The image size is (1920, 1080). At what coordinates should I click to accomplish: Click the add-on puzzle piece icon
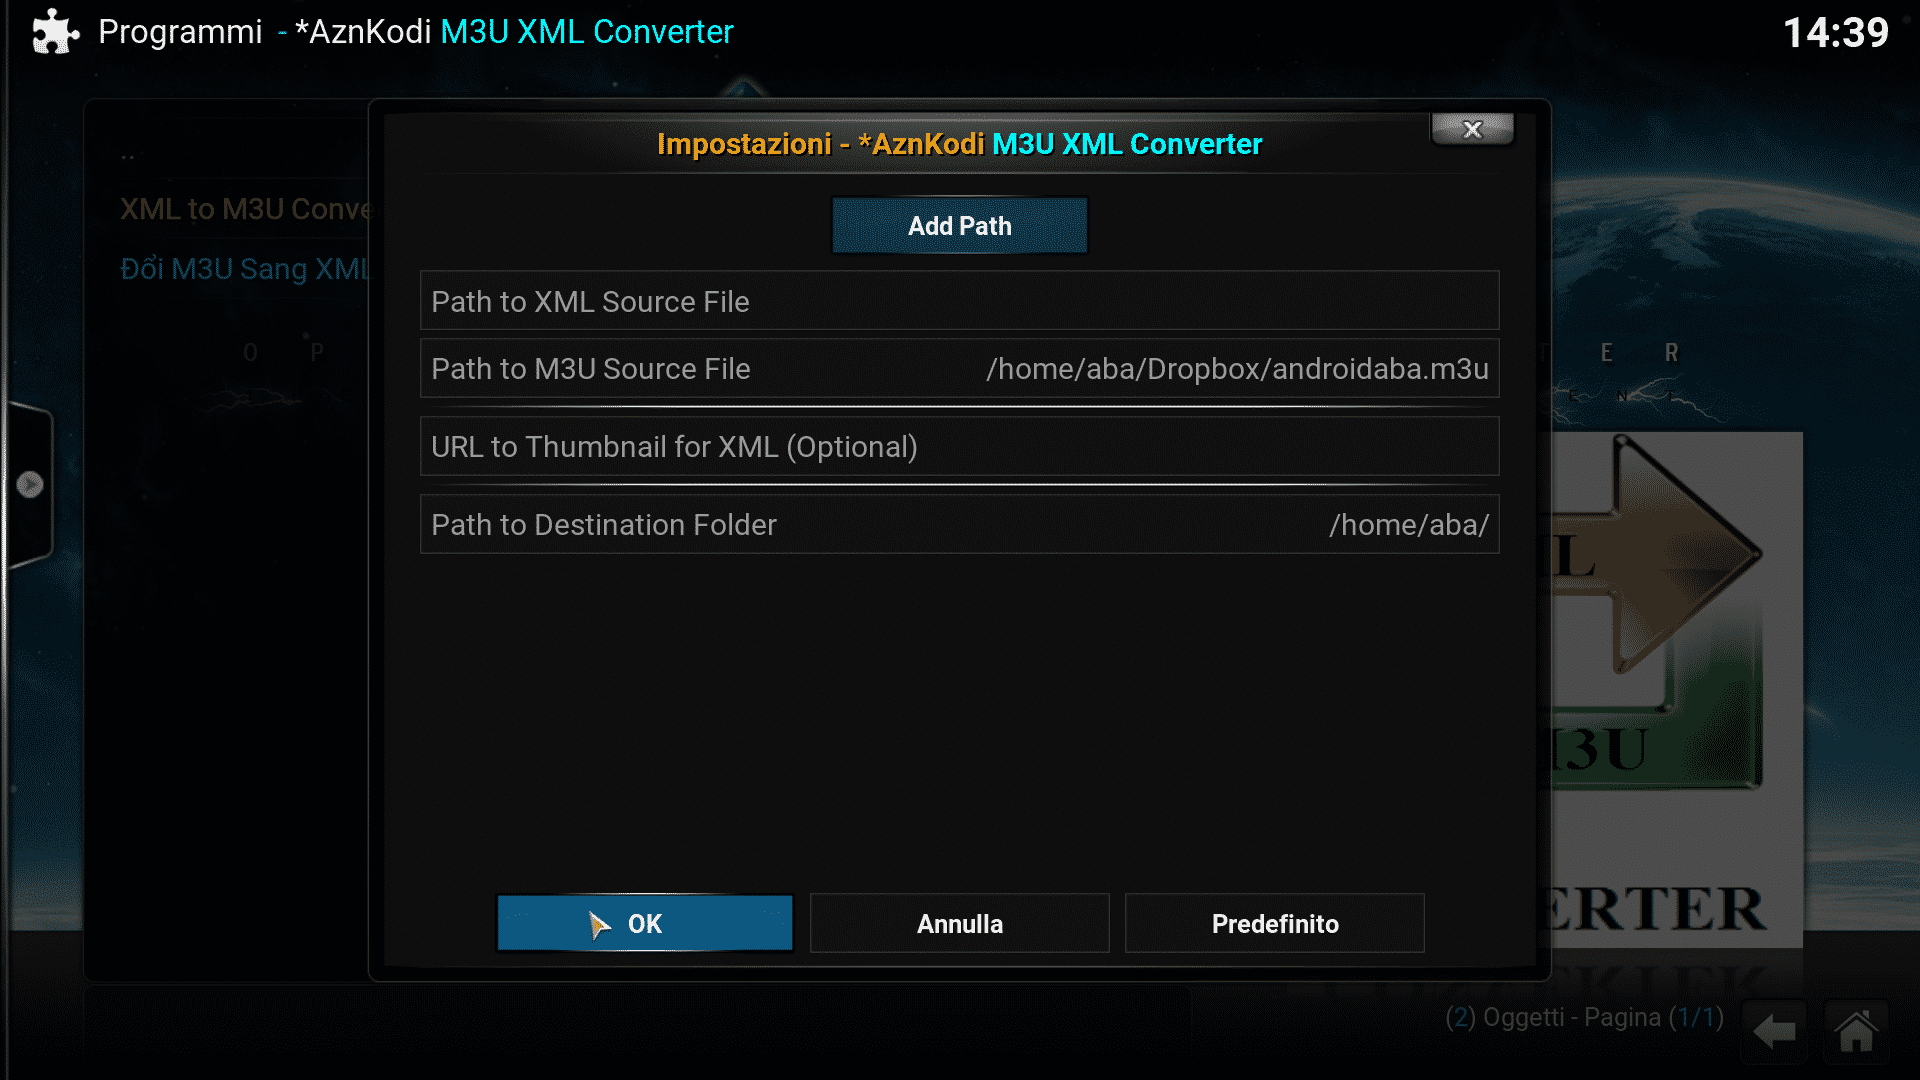point(55,32)
